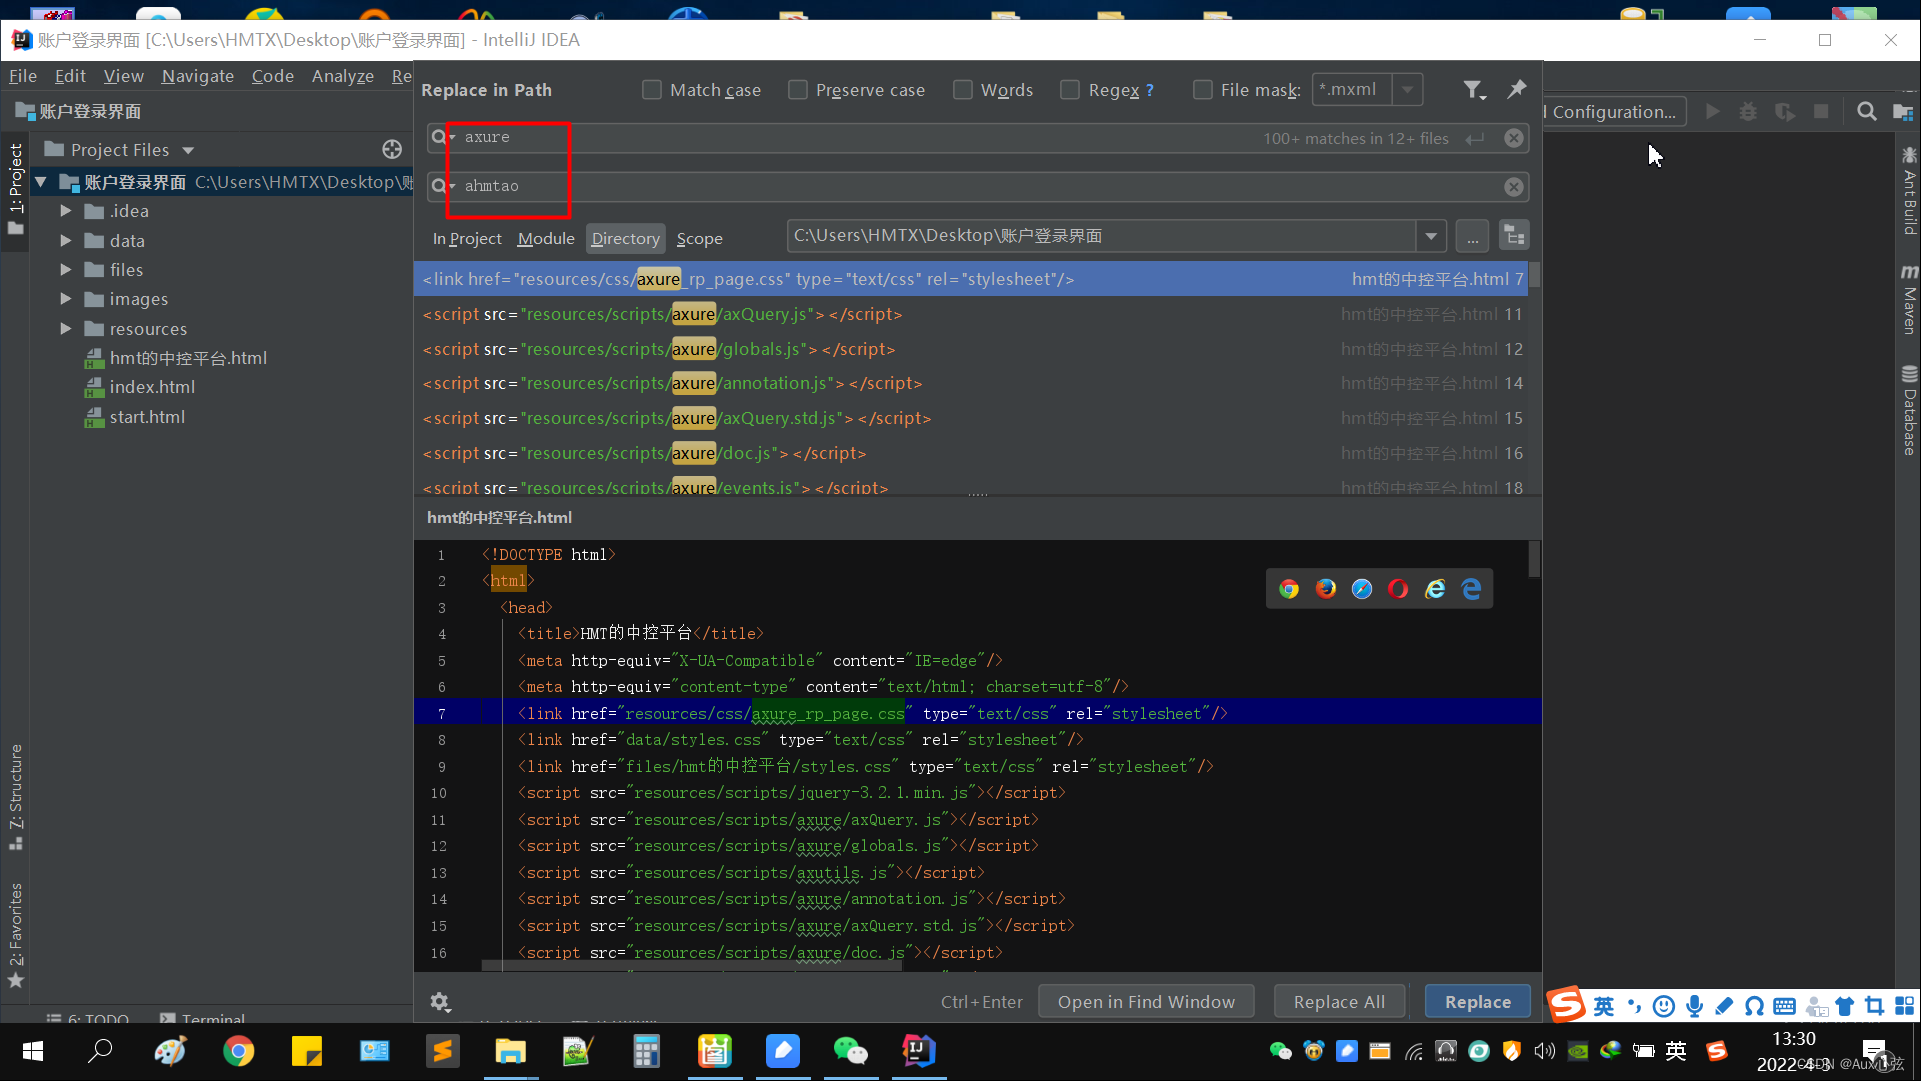Clear the search field 'axure'
This screenshot has width=1921, height=1081.
(1514, 138)
